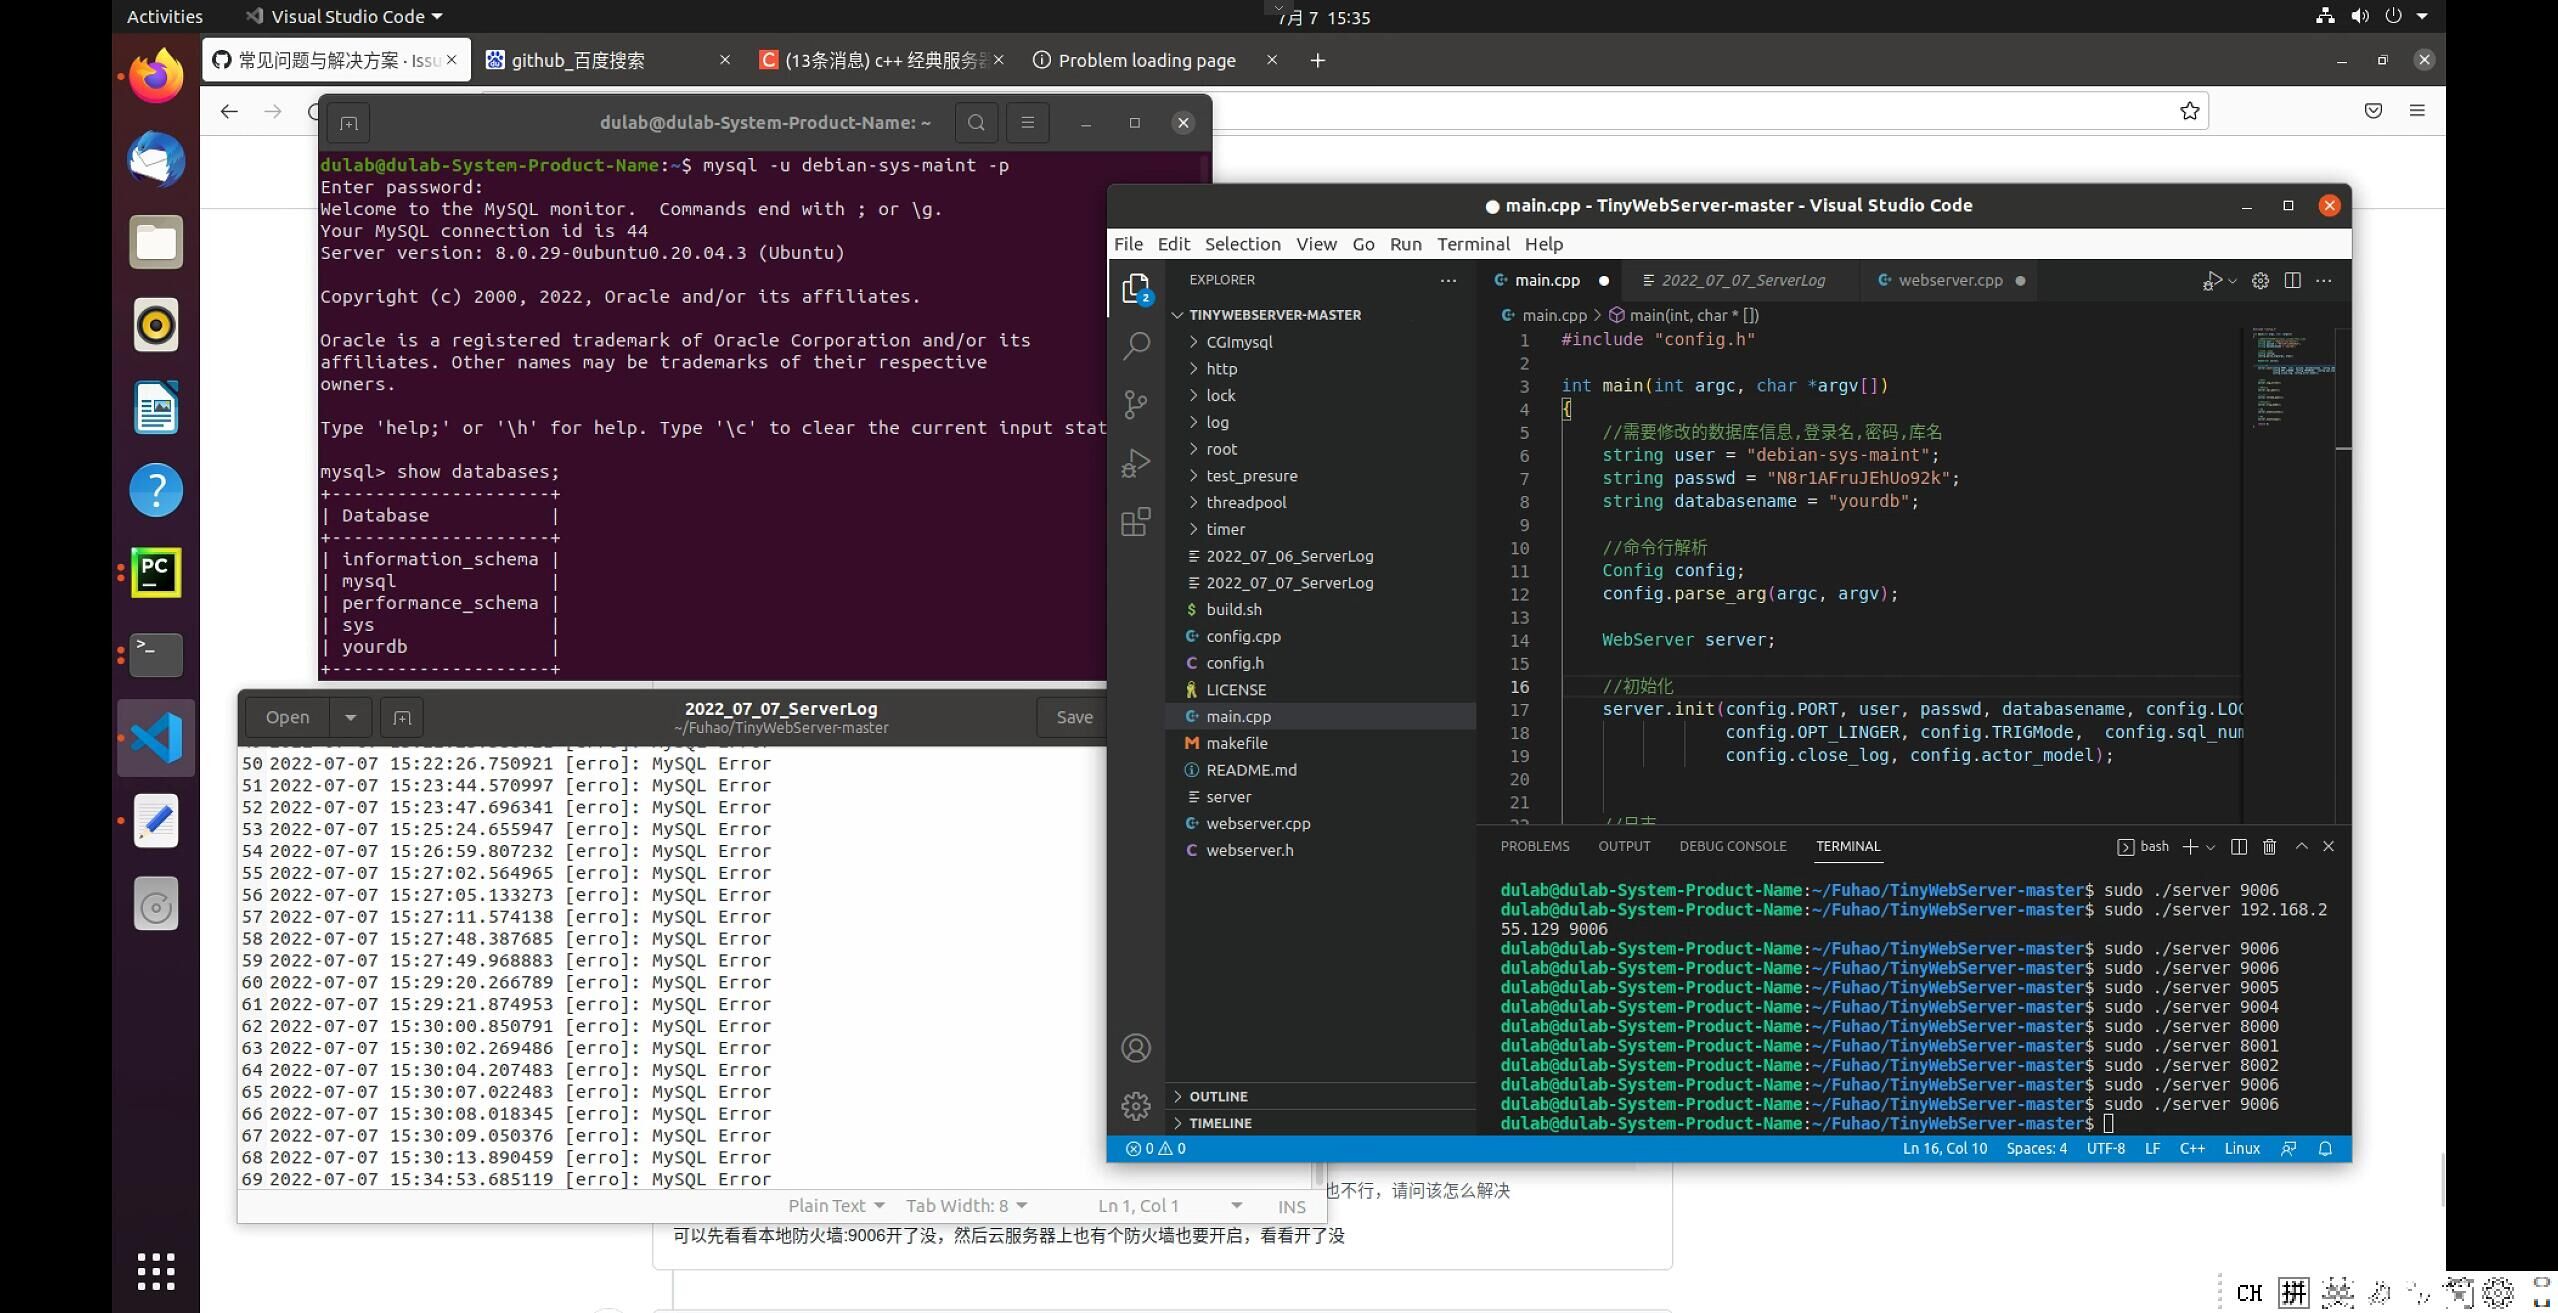Toggle overwrite mode via INS indicator
This screenshot has width=2558, height=1313.
coord(1290,1205)
